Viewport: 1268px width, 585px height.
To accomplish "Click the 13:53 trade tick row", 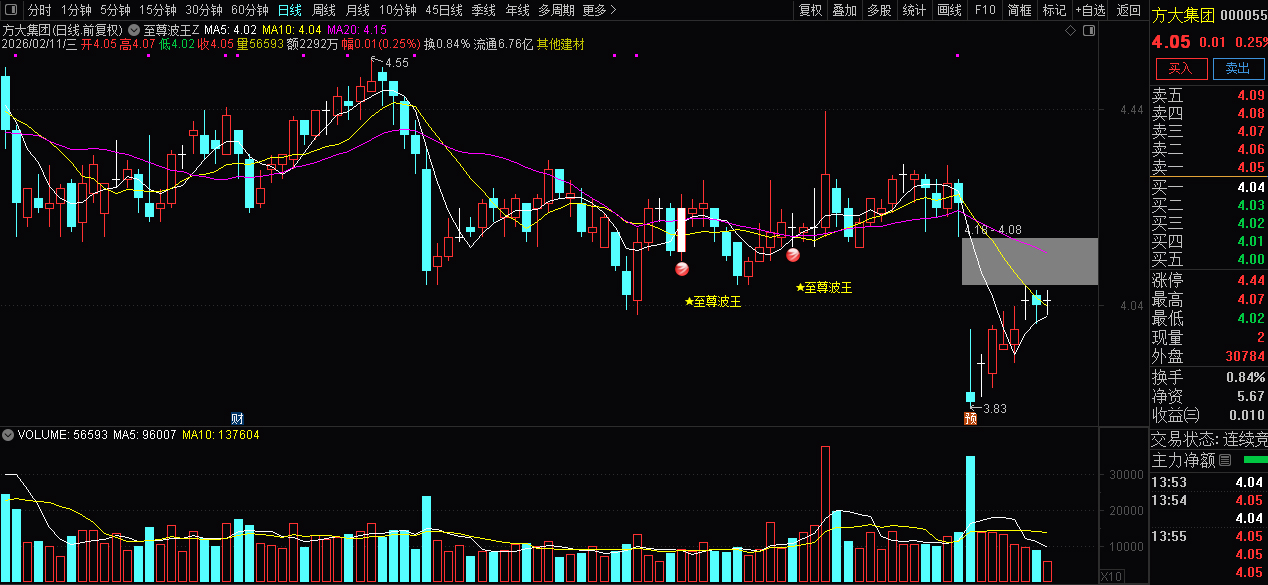I will point(1208,483).
